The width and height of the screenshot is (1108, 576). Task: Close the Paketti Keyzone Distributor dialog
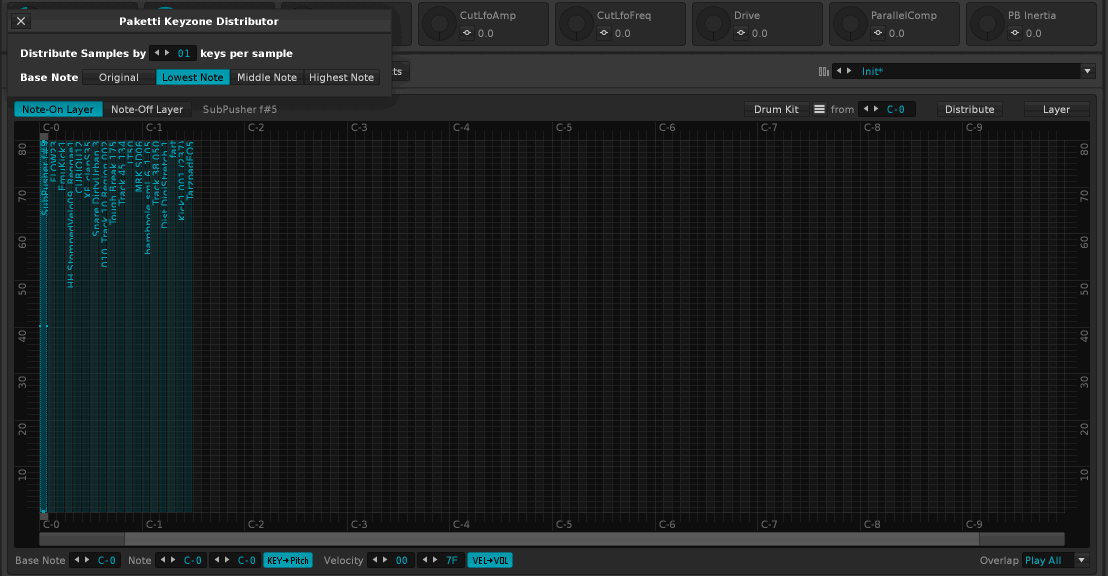pyautogui.click(x=21, y=21)
